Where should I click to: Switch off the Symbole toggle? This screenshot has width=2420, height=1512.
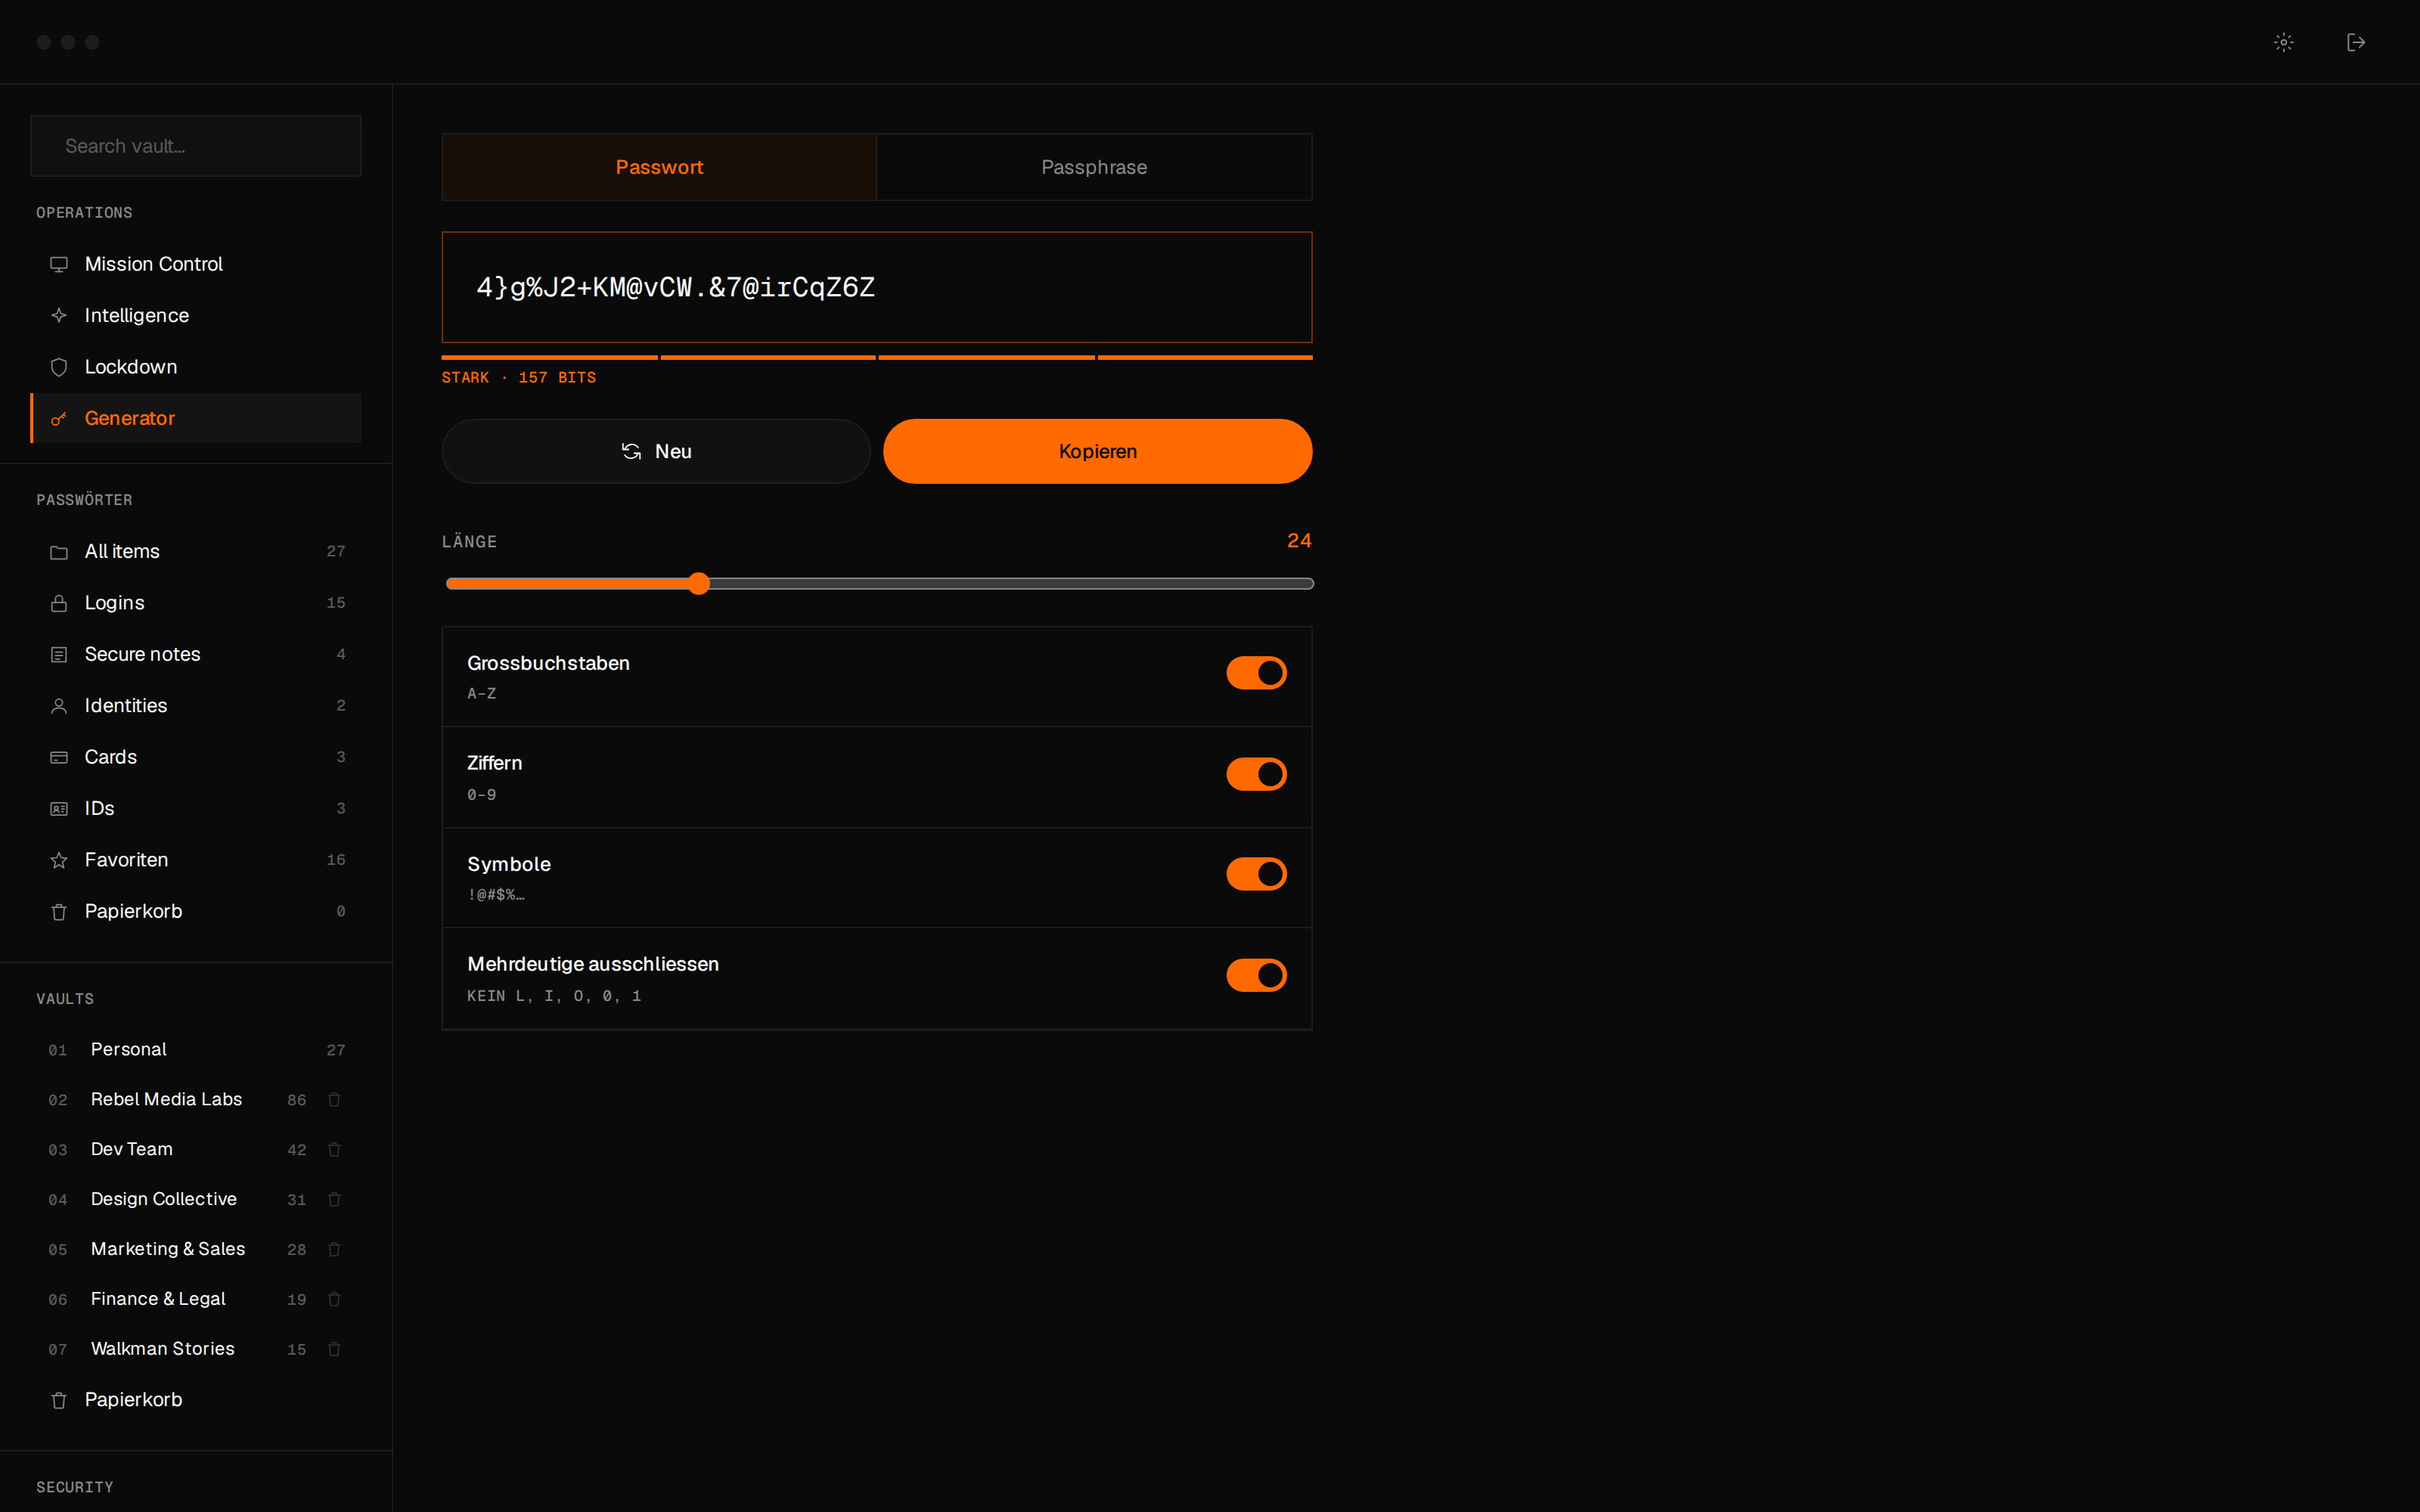click(x=1256, y=874)
